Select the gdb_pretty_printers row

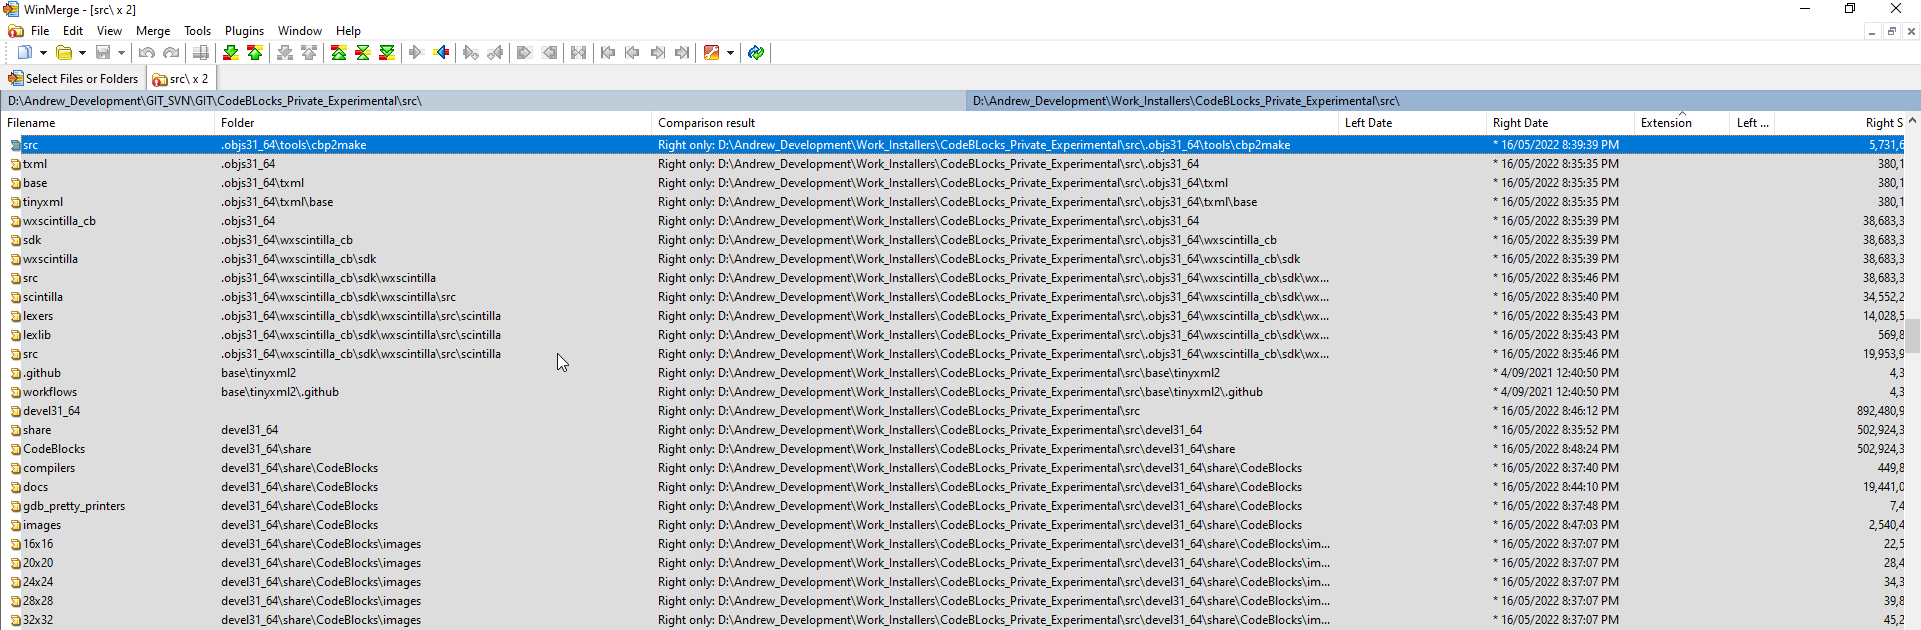[x=954, y=506]
